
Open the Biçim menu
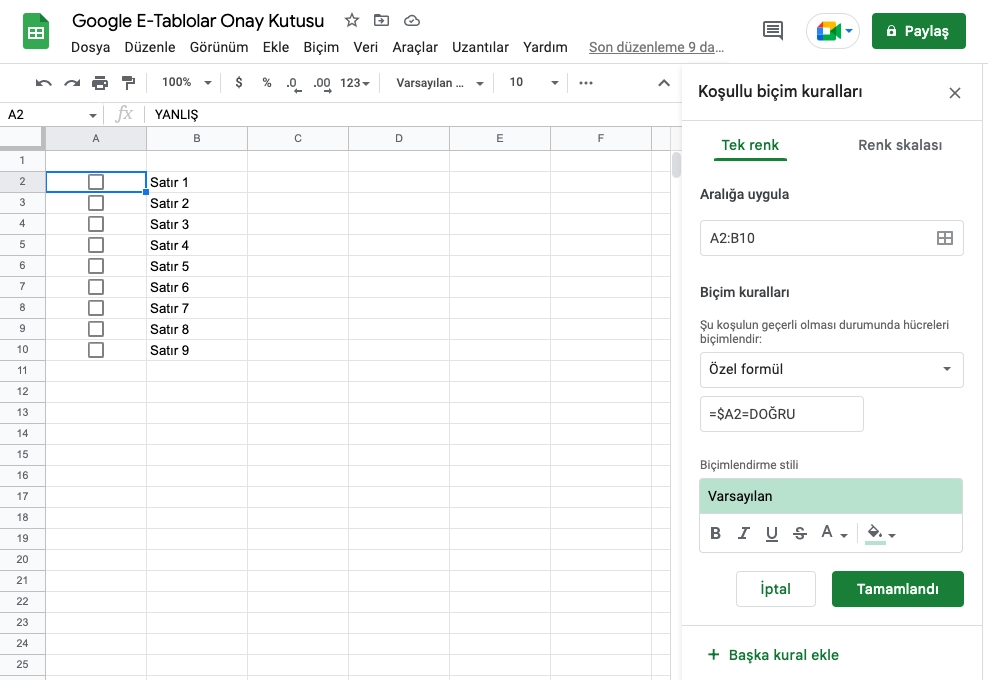[x=321, y=47]
